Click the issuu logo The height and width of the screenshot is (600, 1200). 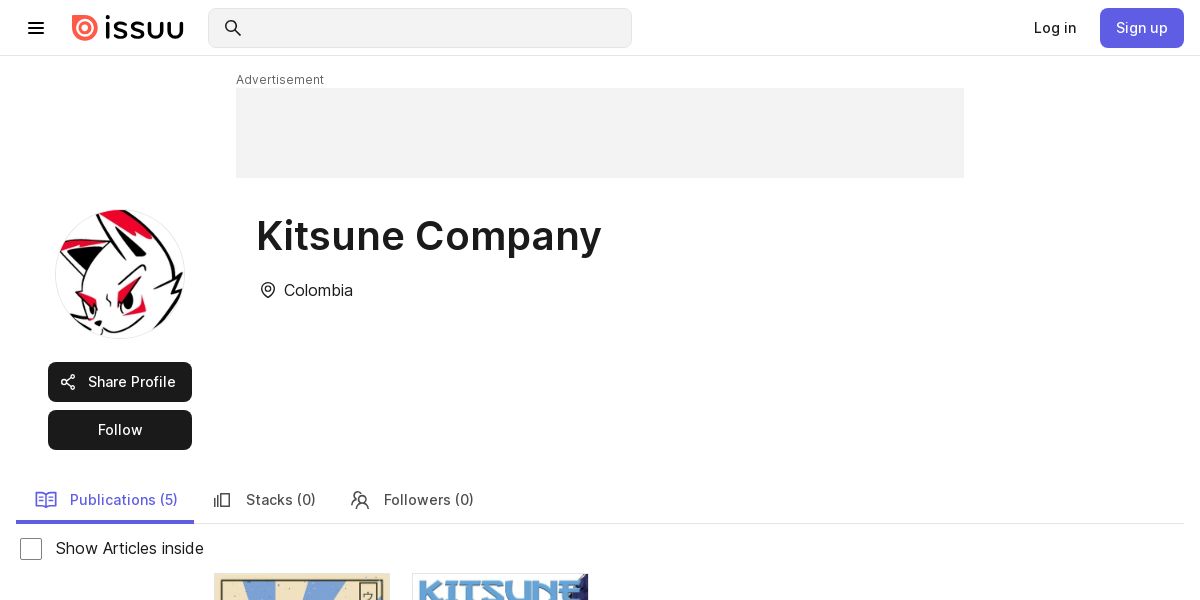point(128,28)
